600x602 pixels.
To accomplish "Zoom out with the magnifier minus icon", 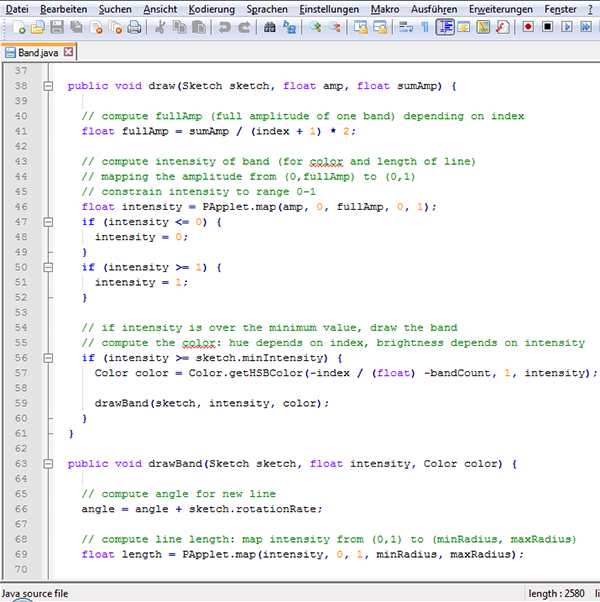I will pos(334,27).
